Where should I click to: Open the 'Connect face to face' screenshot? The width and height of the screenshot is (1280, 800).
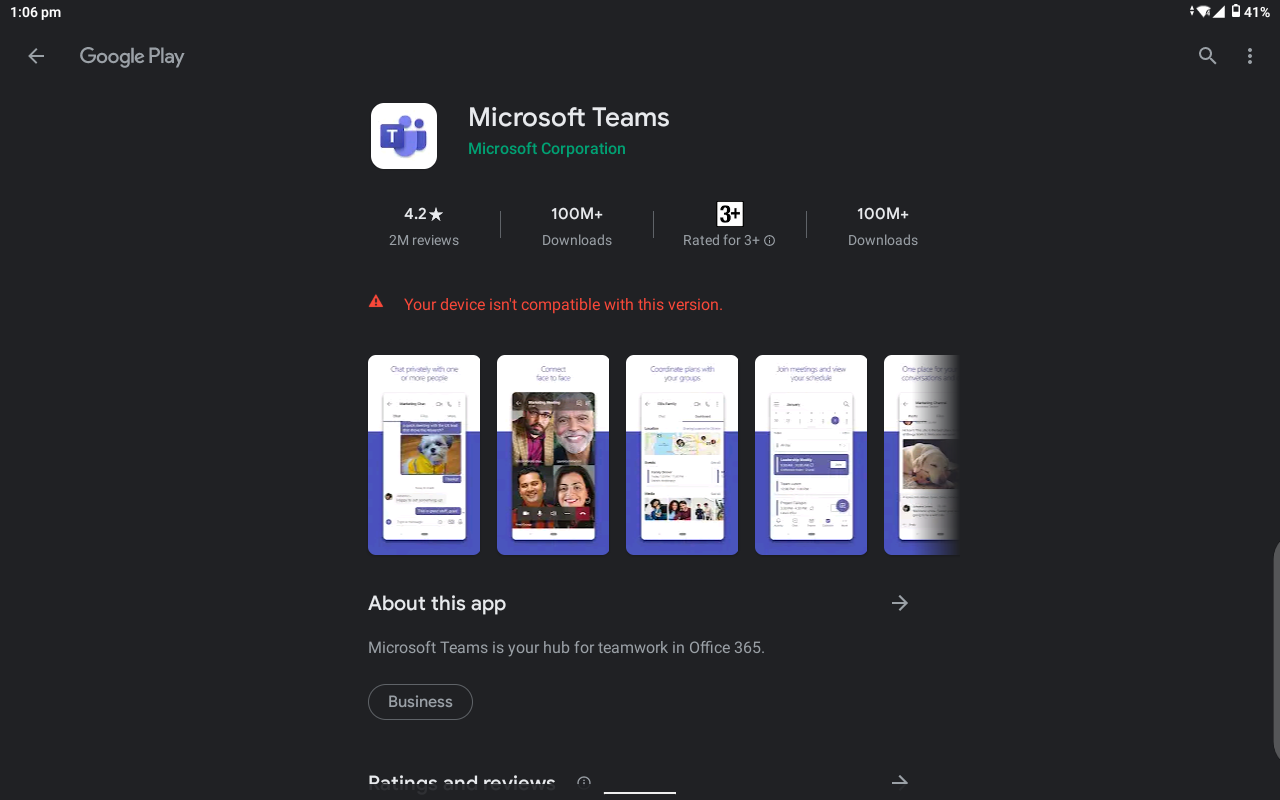(x=553, y=455)
